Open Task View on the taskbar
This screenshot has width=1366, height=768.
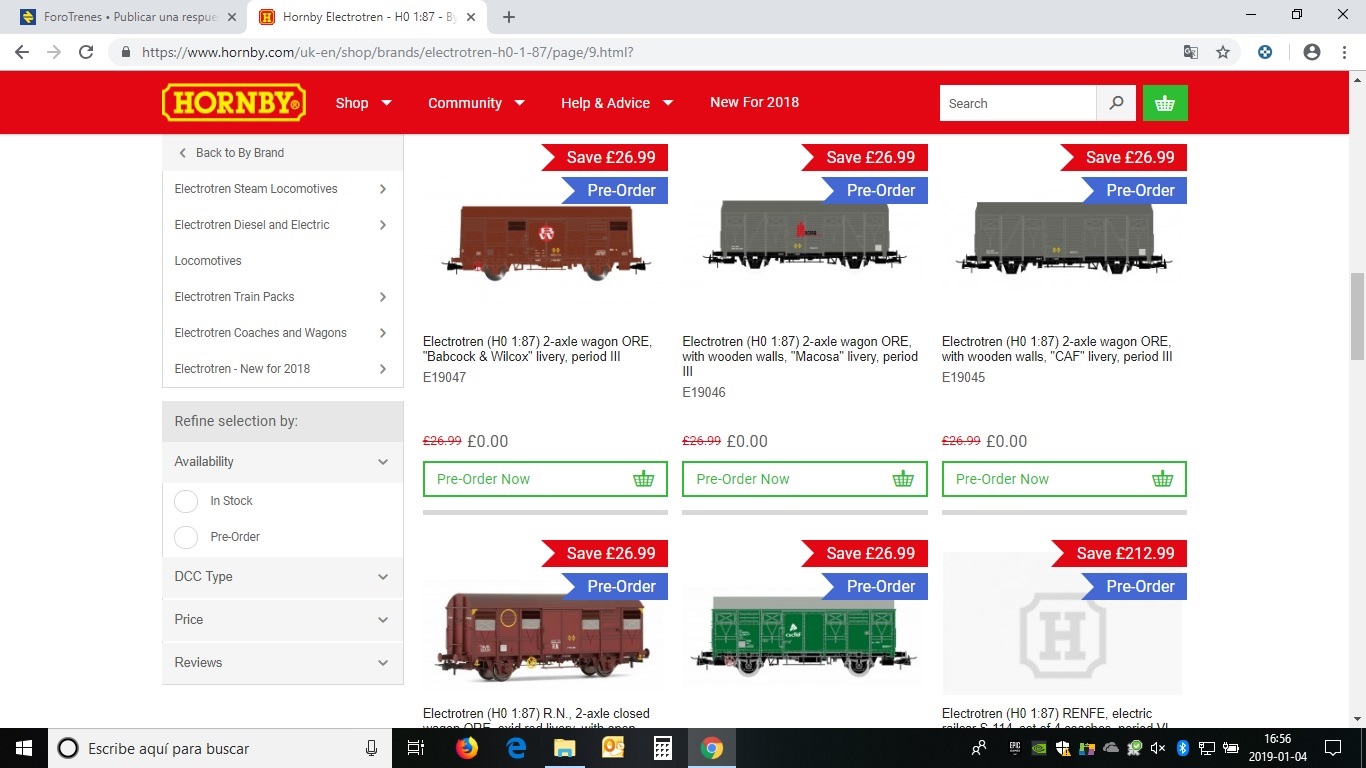click(x=417, y=748)
